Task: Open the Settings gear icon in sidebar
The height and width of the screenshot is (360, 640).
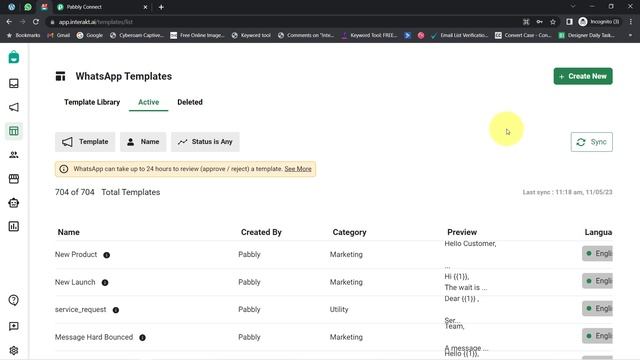Action: click(x=13, y=350)
